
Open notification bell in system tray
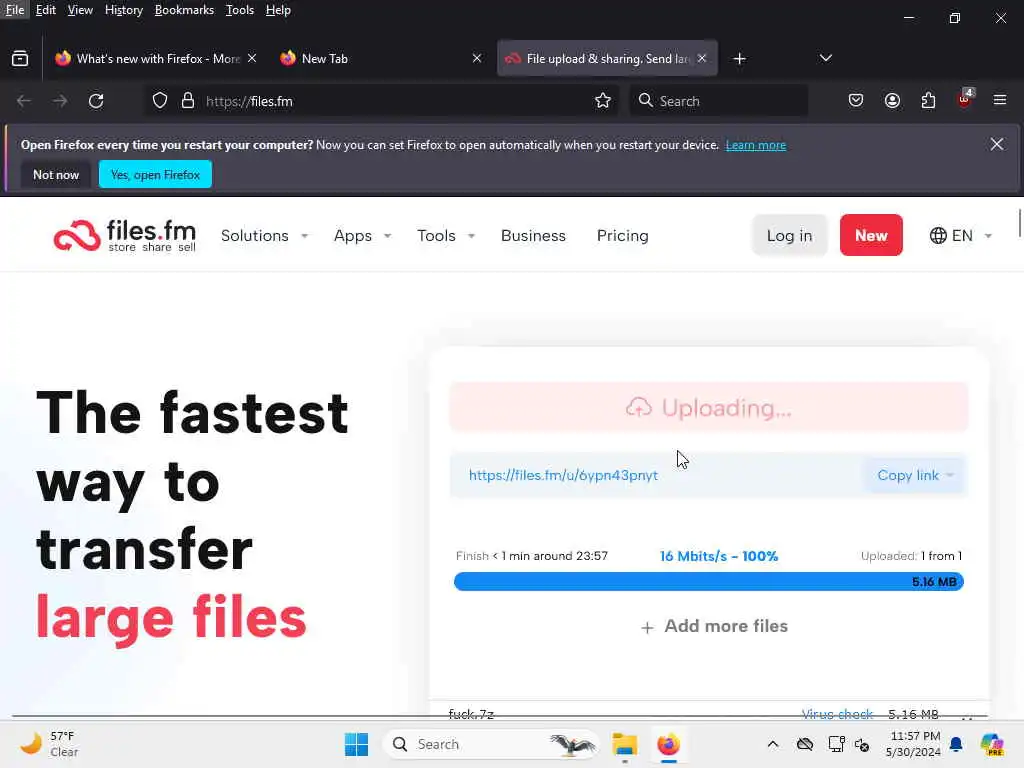(956, 744)
